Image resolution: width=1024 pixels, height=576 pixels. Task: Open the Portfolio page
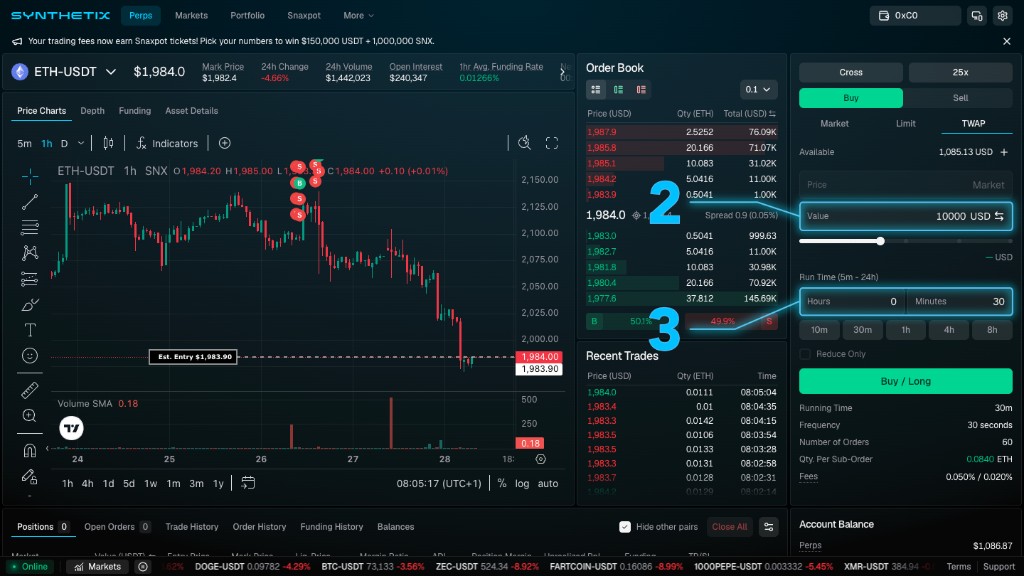248,16
